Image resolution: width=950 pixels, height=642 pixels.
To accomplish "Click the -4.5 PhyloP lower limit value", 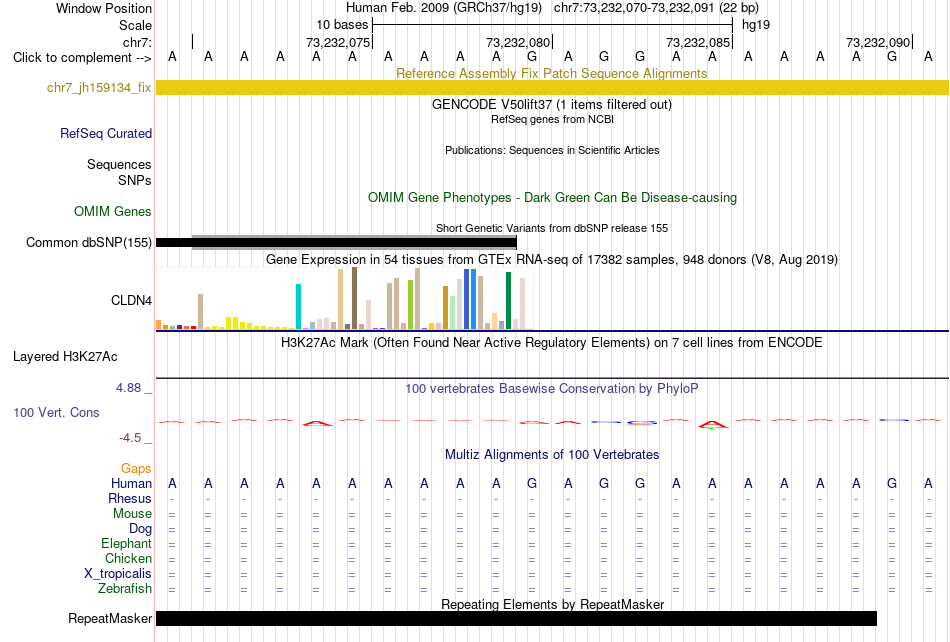I will [130, 437].
